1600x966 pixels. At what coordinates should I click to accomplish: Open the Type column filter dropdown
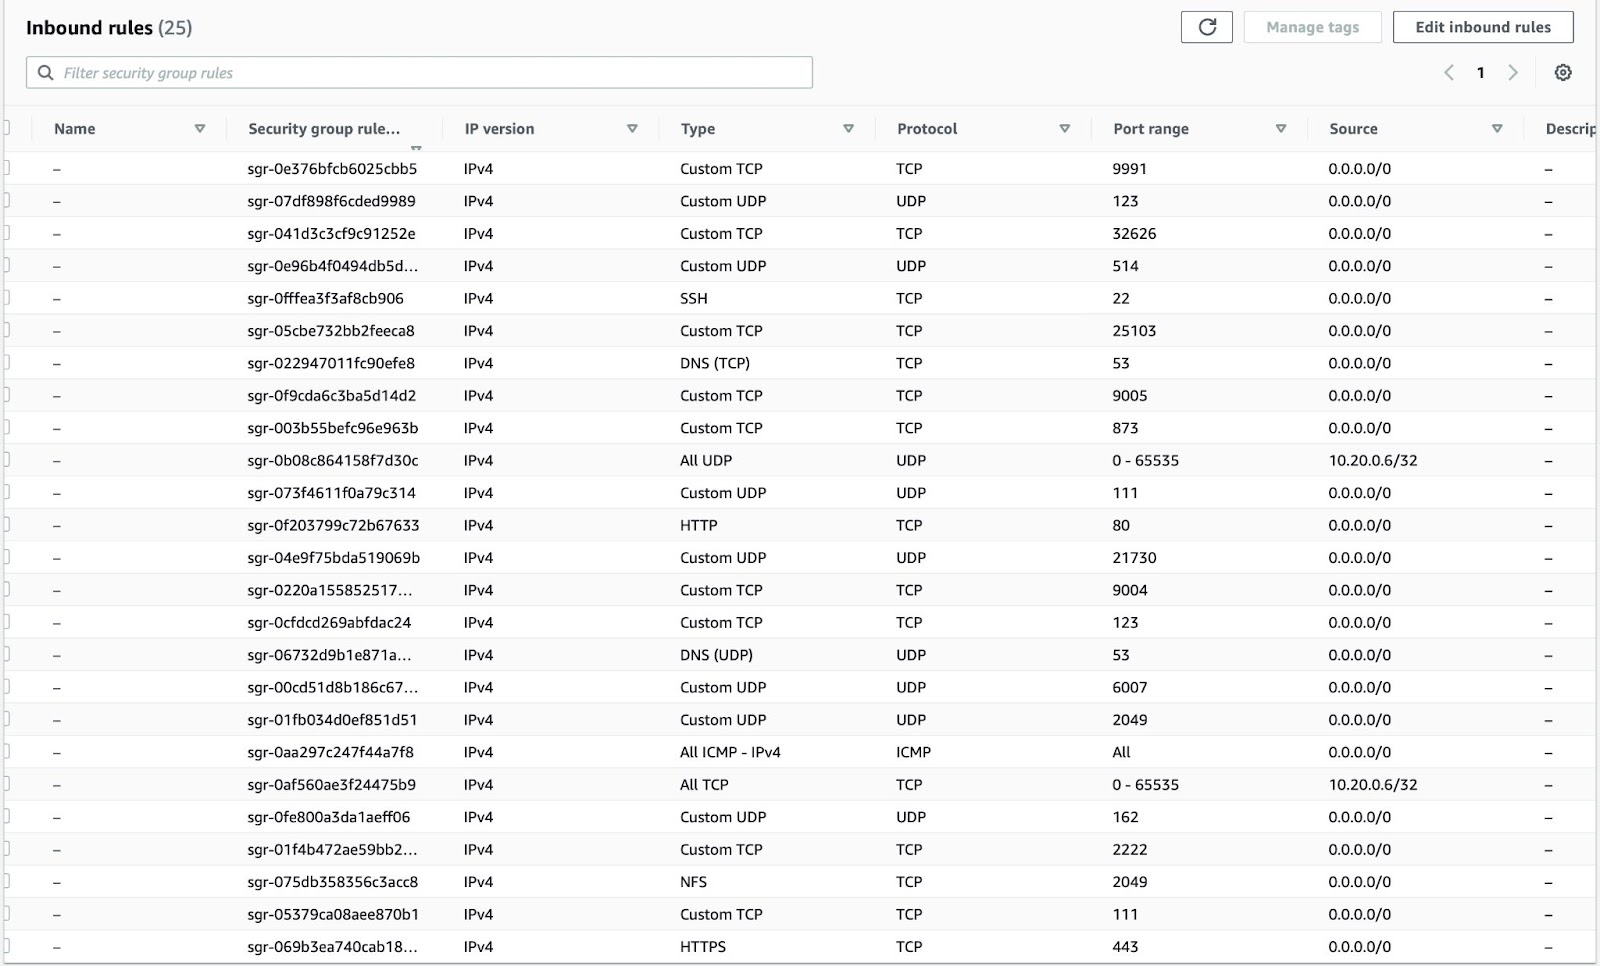(848, 128)
